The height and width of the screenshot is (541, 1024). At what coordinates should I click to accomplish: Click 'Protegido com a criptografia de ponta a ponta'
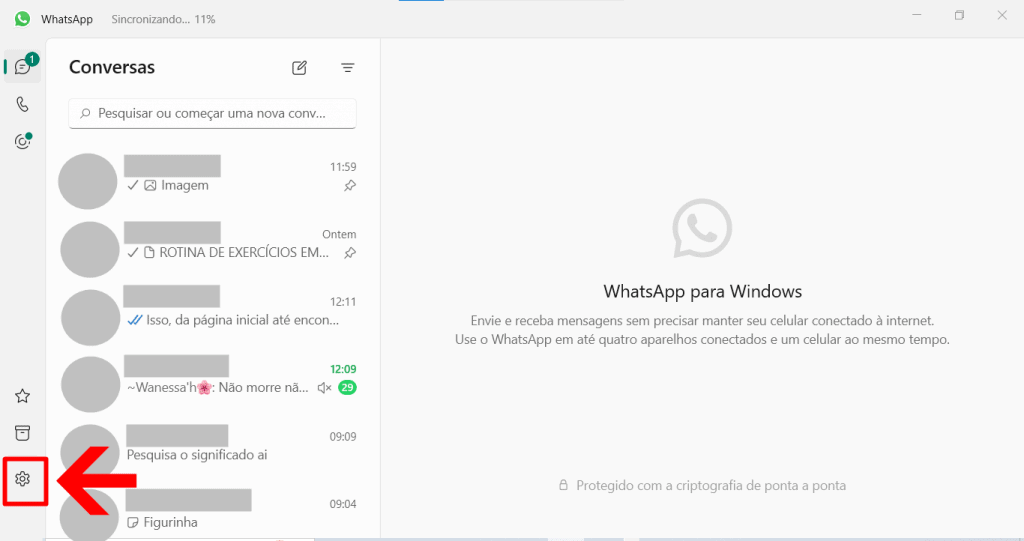(711, 485)
